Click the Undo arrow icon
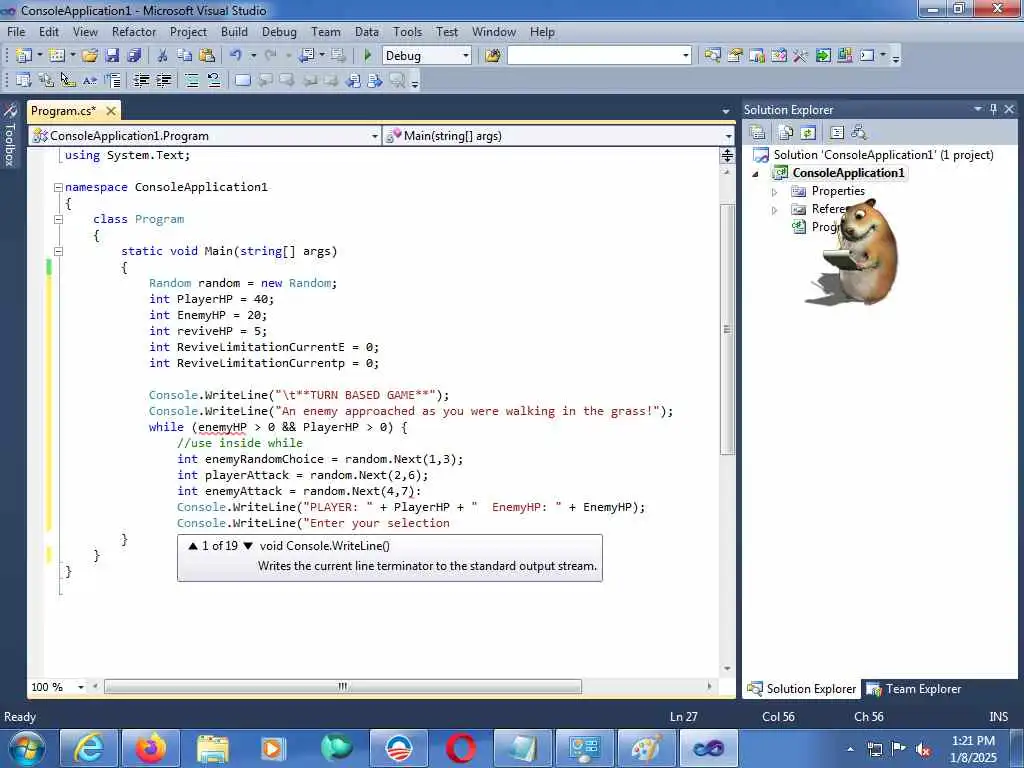The image size is (1024, 768). [x=236, y=56]
